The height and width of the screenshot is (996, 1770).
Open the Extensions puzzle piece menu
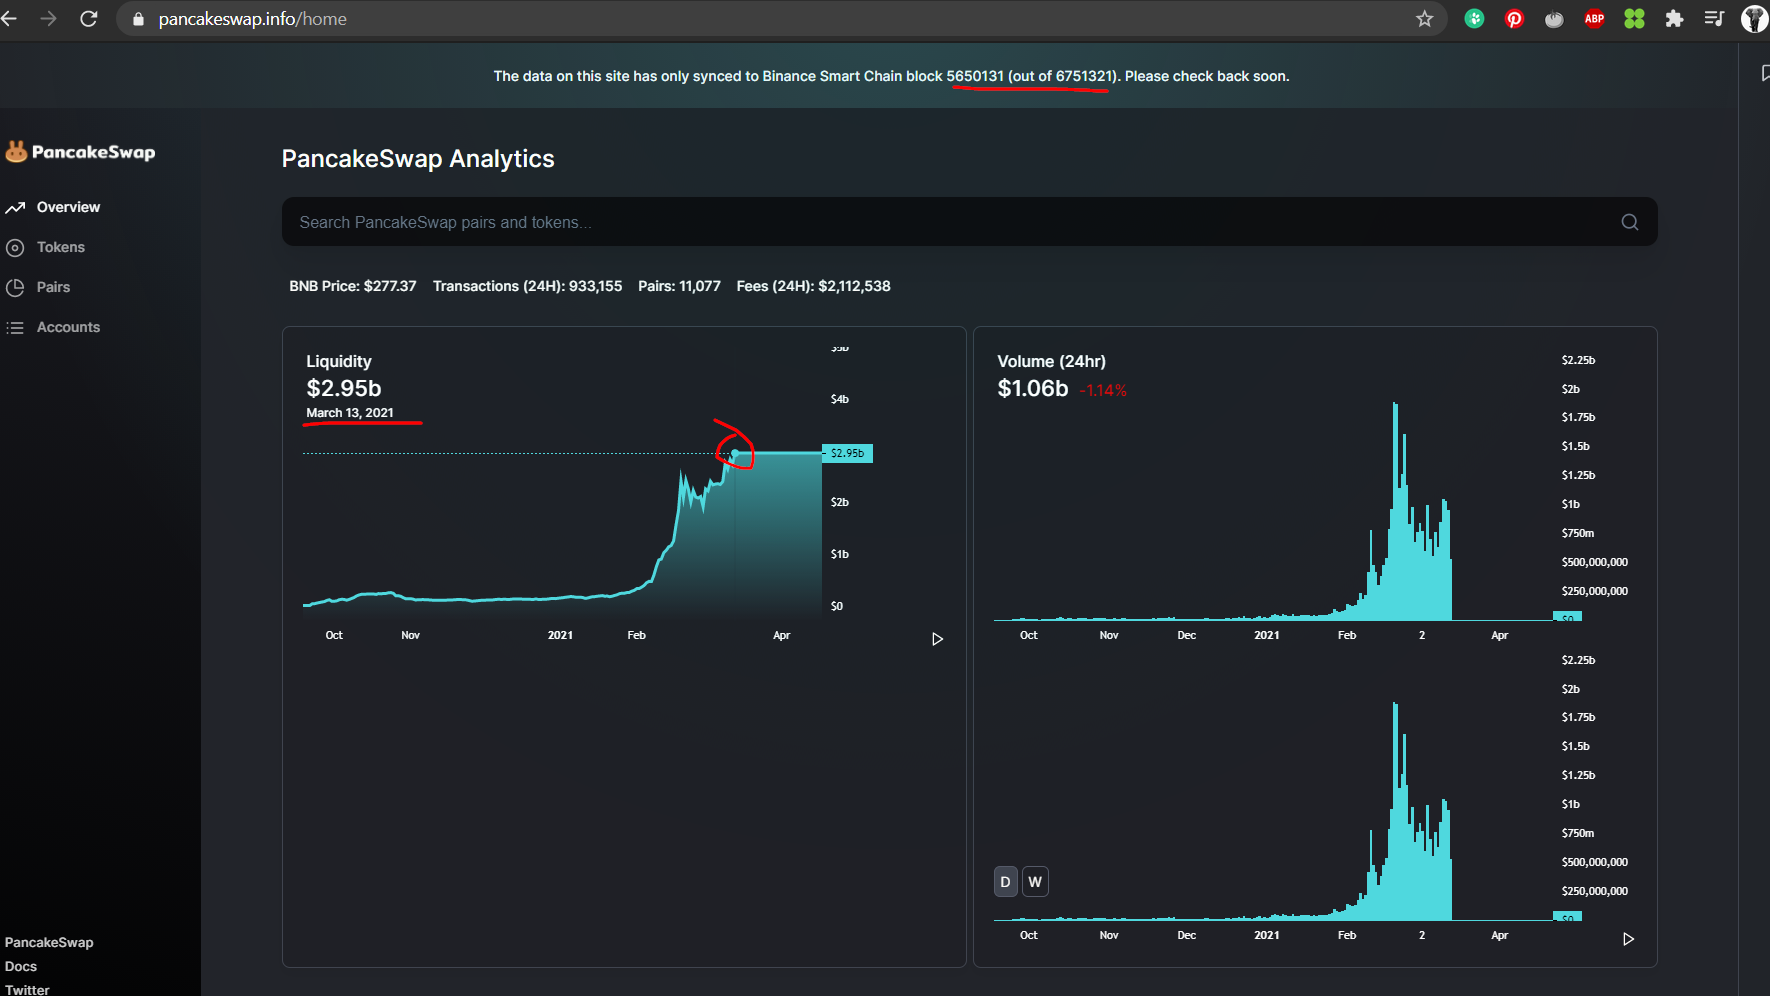click(1674, 18)
